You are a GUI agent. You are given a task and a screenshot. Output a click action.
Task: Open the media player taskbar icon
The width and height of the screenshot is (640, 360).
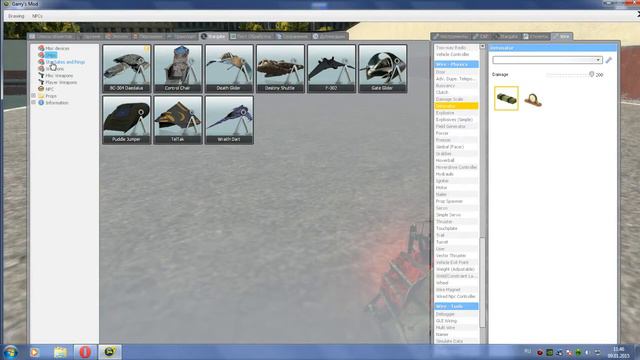(x=34, y=352)
